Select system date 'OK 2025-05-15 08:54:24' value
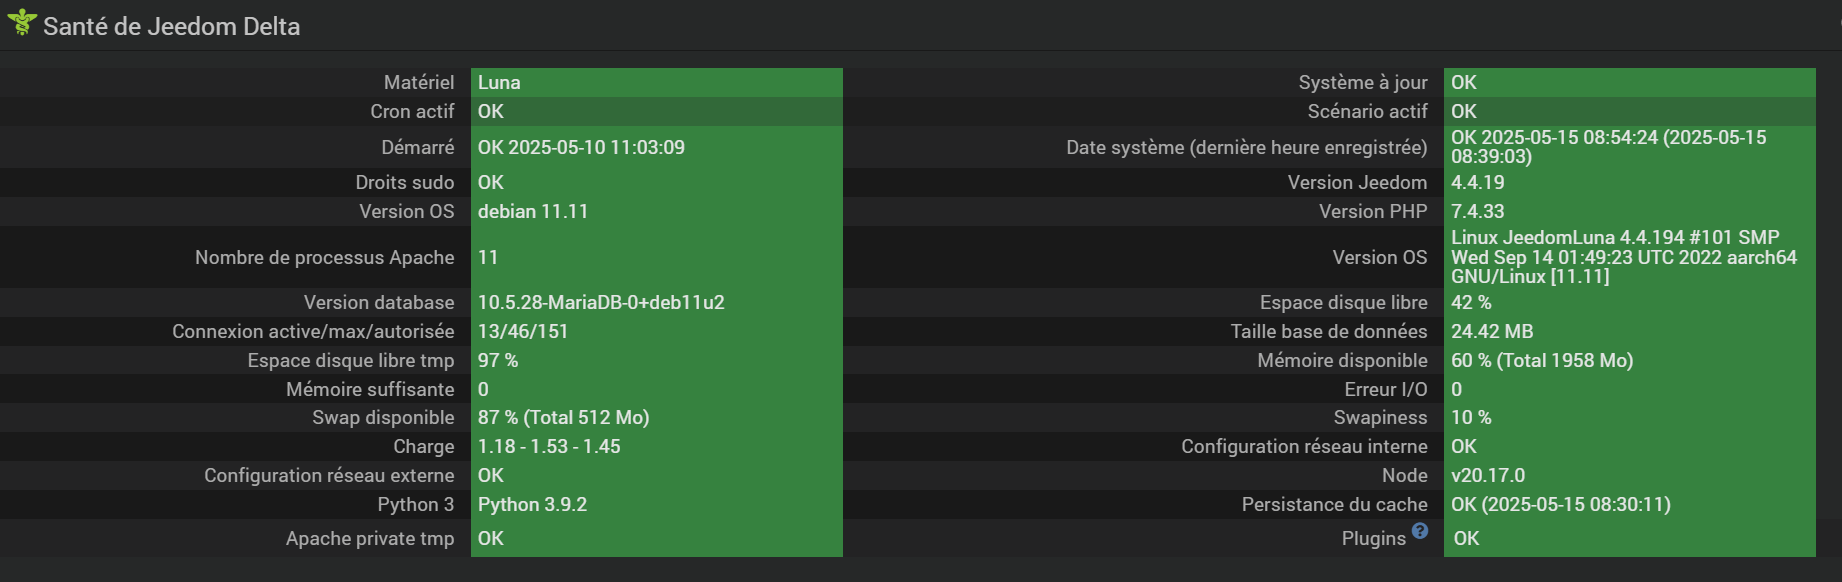The width and height of the screenshot is (1842, 582). click(x=1609, y=147)
